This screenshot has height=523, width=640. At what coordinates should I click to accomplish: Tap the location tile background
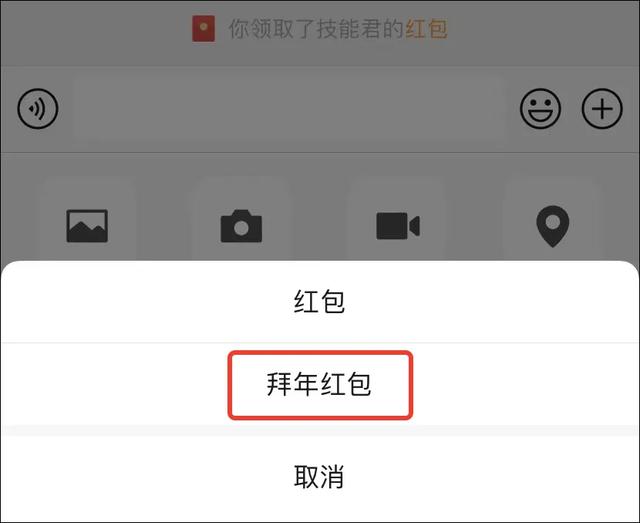[x=552, y=218]
